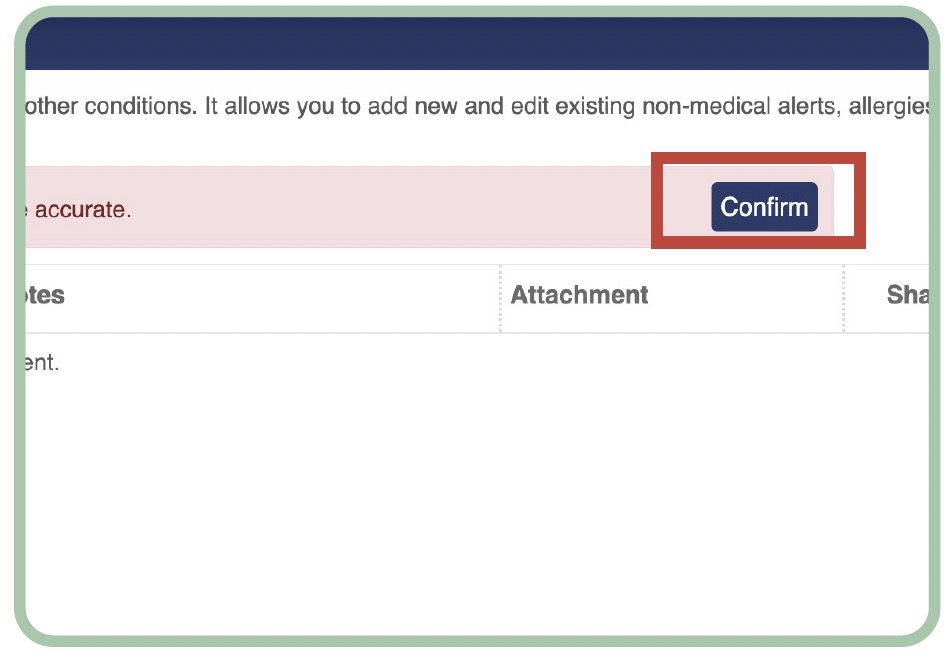The height and width of the screenshot is (652, 946).
Task: Click the empty white area below the table
Action: (476, 500)
